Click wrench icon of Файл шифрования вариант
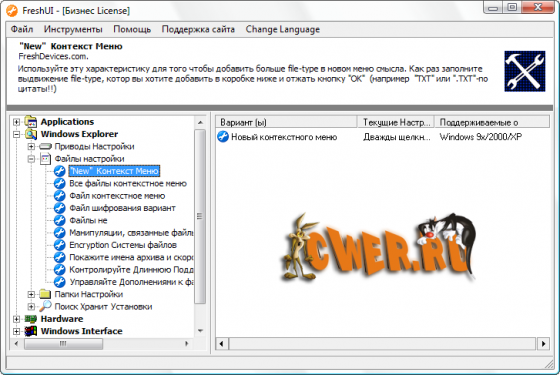 60,208
